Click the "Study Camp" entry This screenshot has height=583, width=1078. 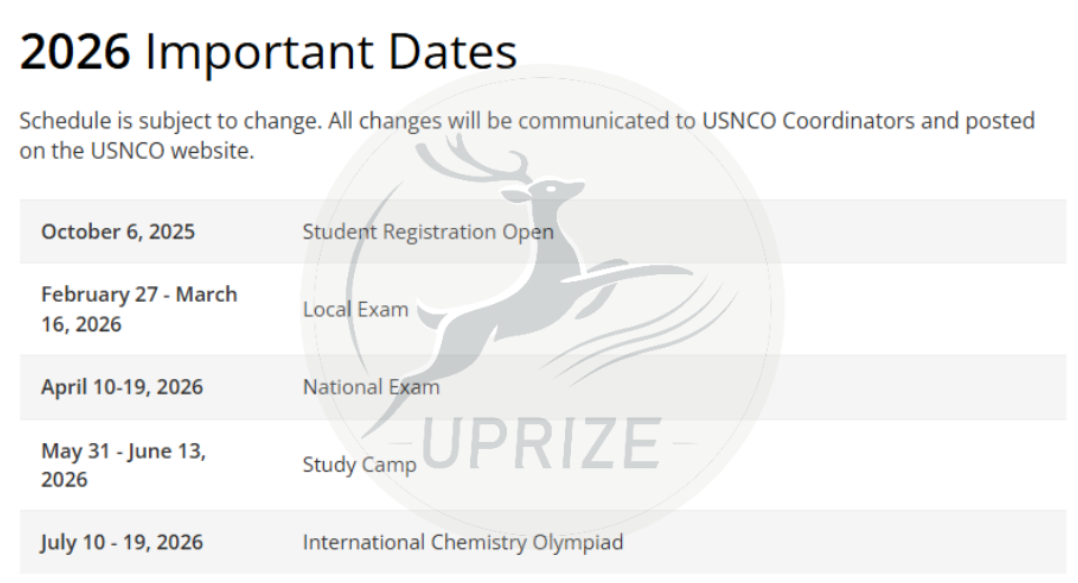click(x=359, y=465)
